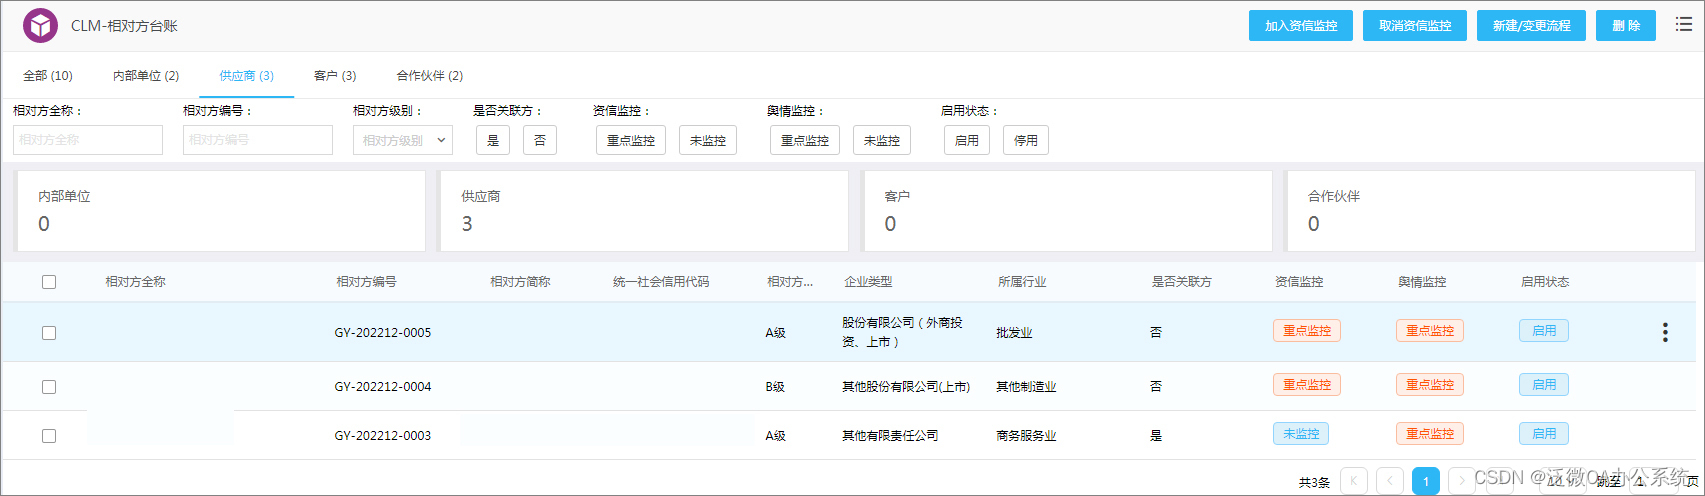1705x496 pixels.
Task: Focus the 相对方全称 input field
Action: 88,140
